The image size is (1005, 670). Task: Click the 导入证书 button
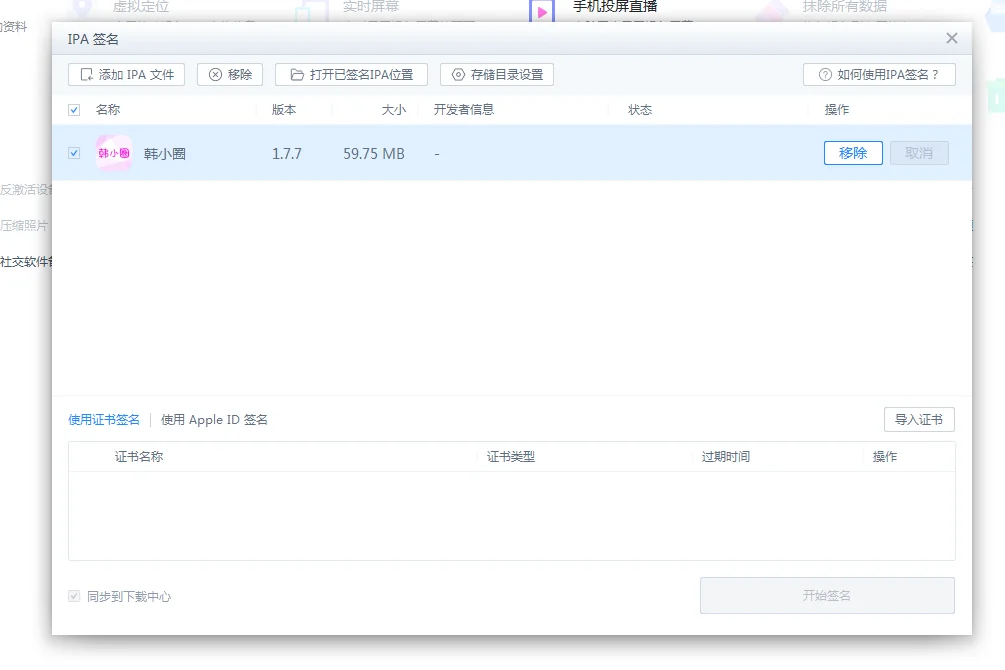pos(919,419)
